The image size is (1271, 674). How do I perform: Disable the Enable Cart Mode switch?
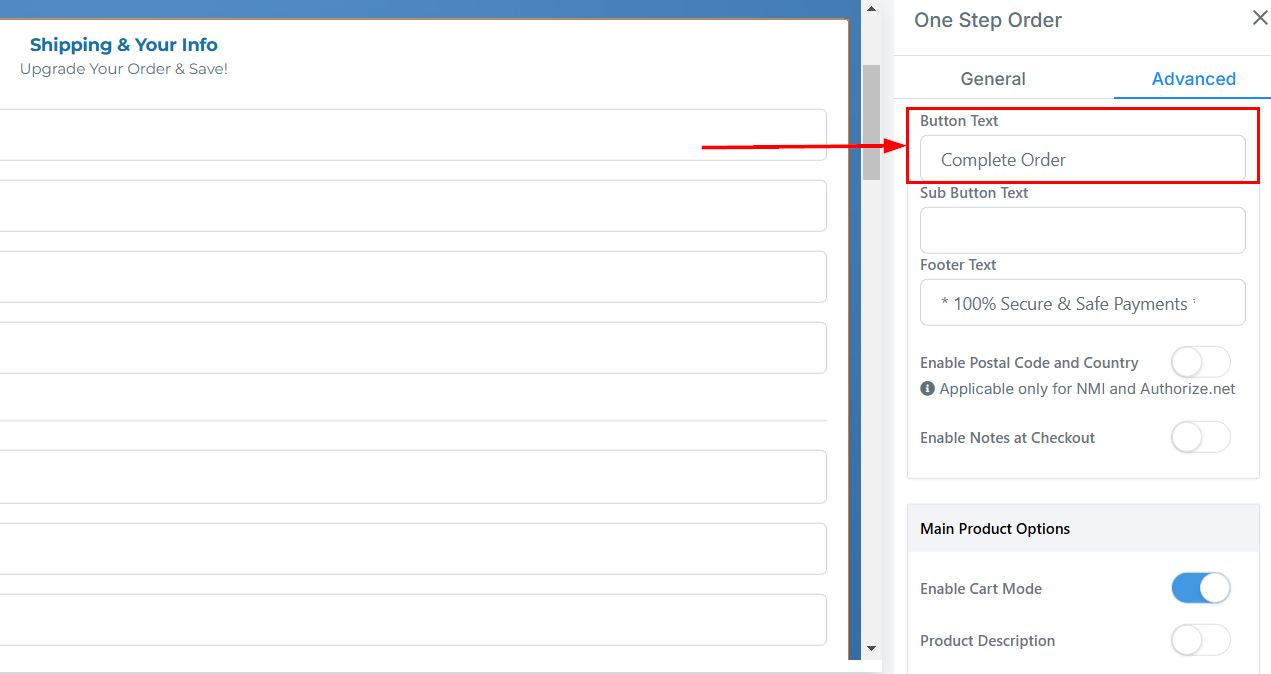coord(1200,588)
